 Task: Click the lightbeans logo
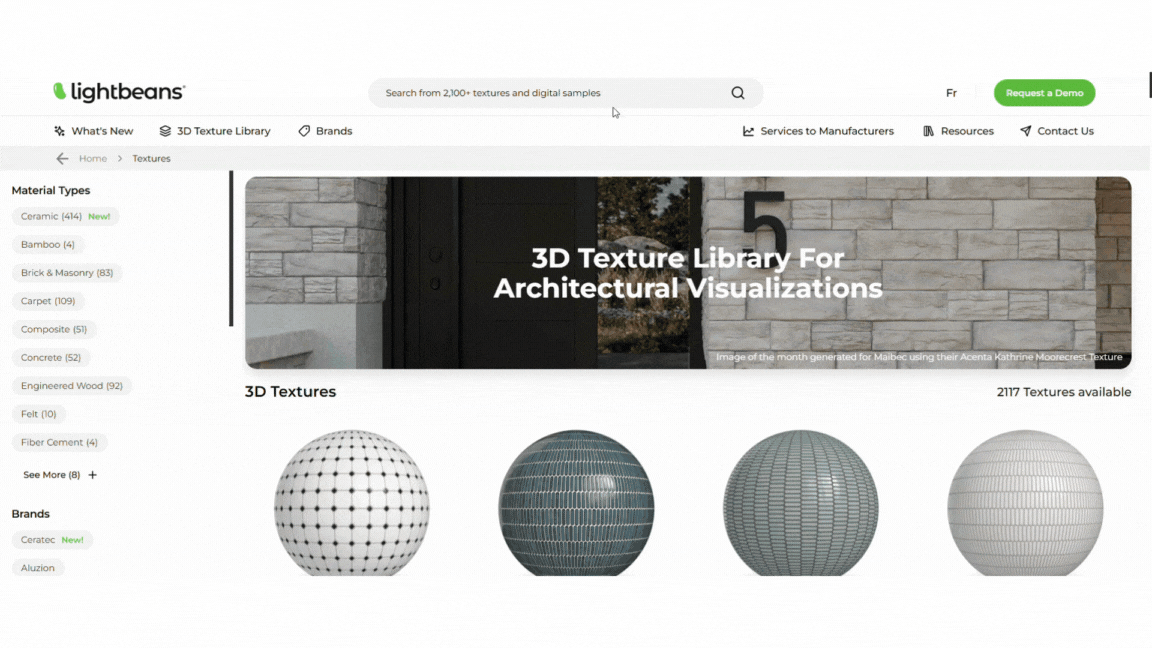(x=119, y=92)
